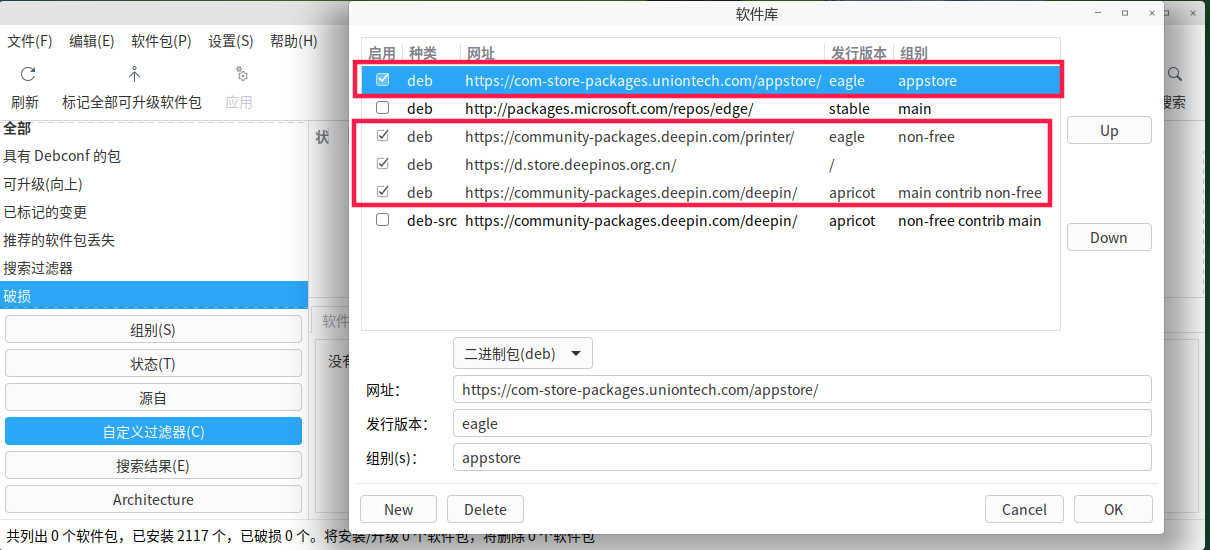
Task: Click the Delete repository button
Action: click(x=485, y=509)
